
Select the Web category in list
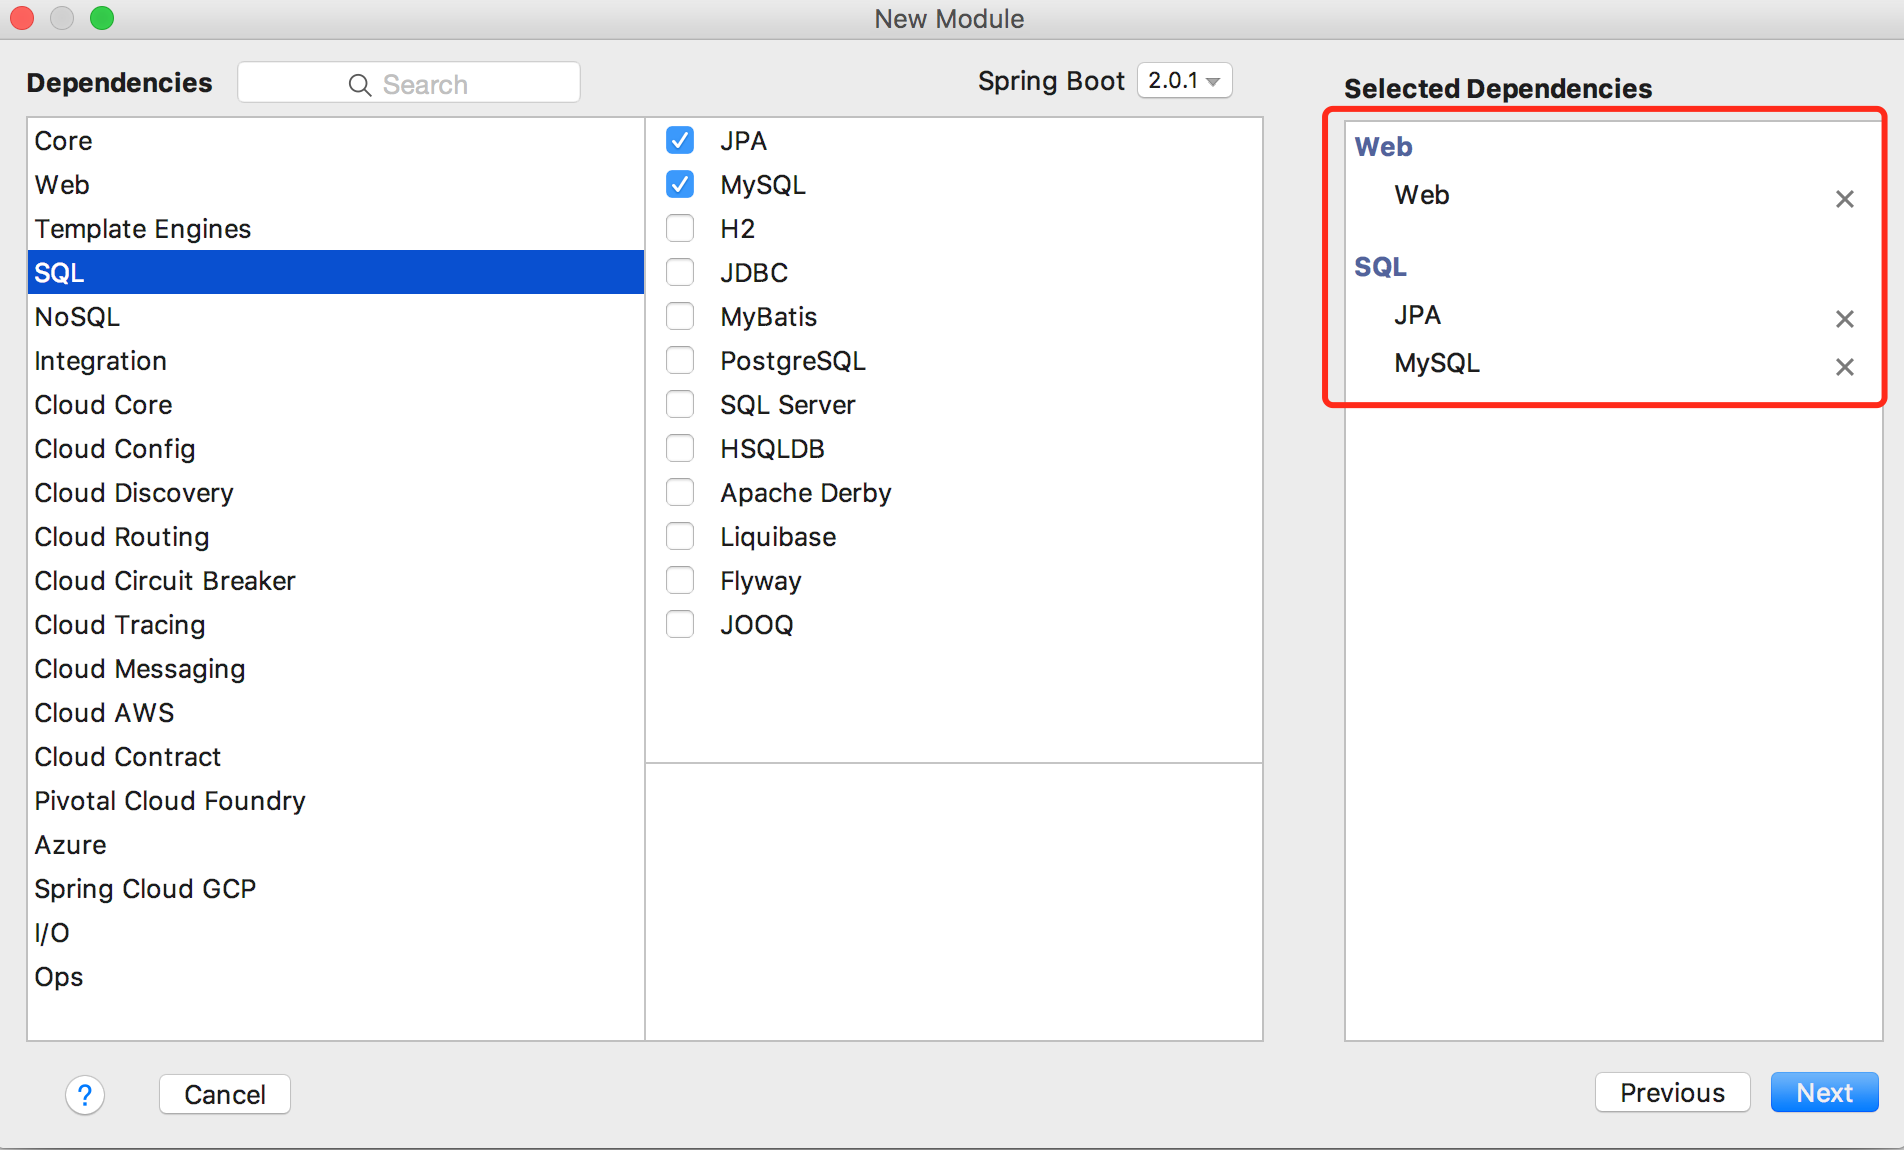(x=336, y=184)
